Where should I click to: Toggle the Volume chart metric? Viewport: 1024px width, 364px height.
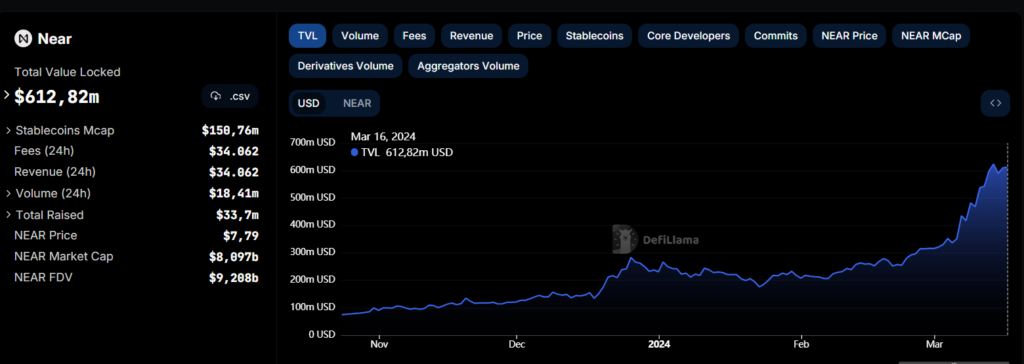(360, 36)
